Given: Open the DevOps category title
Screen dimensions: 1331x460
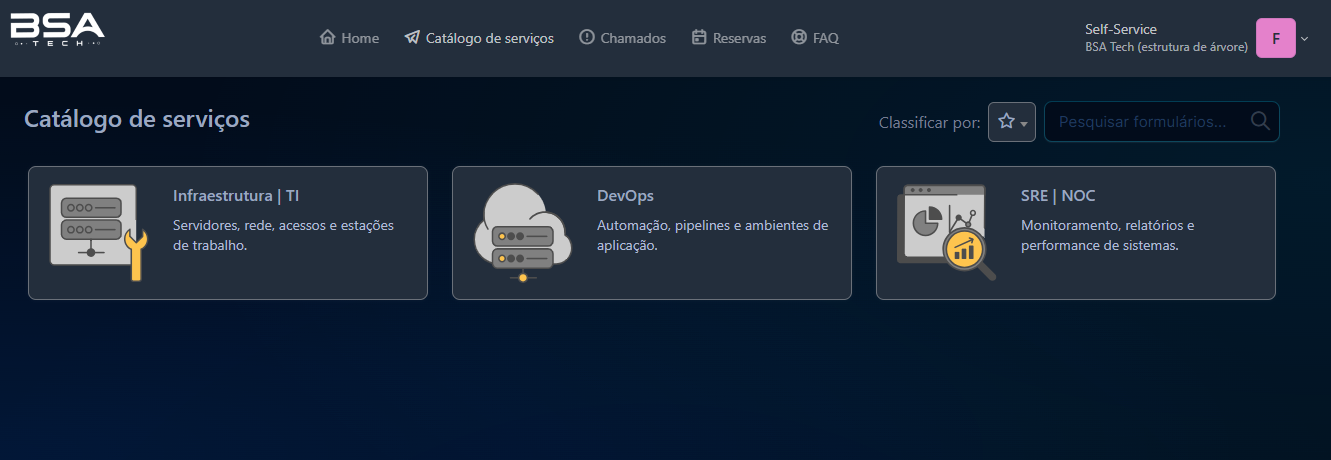Looking at the screenshot, I should (x=625, y=196).
